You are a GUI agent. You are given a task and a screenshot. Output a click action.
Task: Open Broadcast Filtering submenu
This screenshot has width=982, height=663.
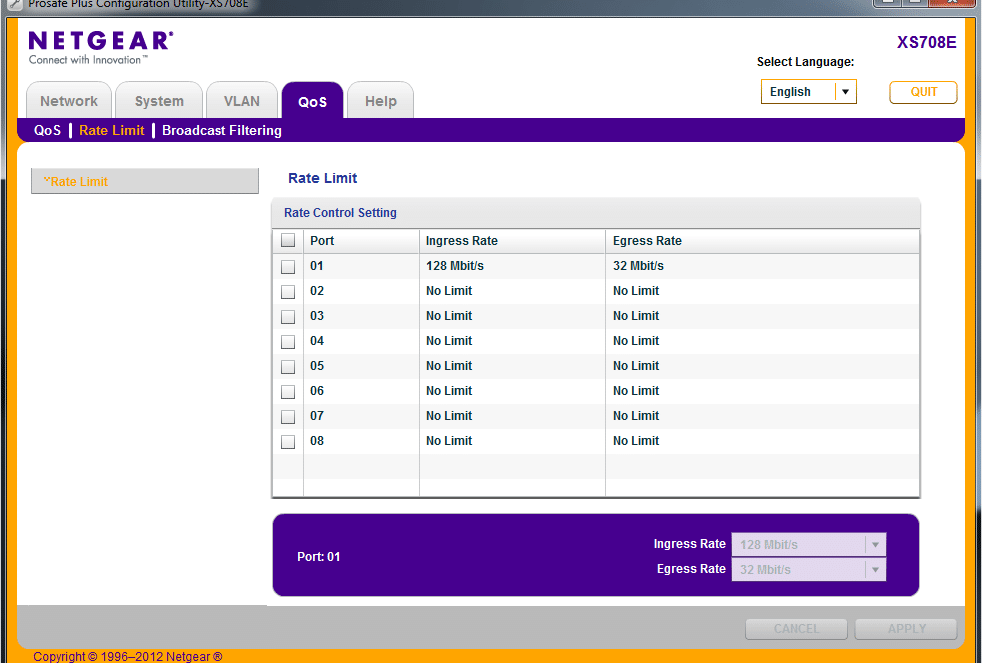click(222, 130)
